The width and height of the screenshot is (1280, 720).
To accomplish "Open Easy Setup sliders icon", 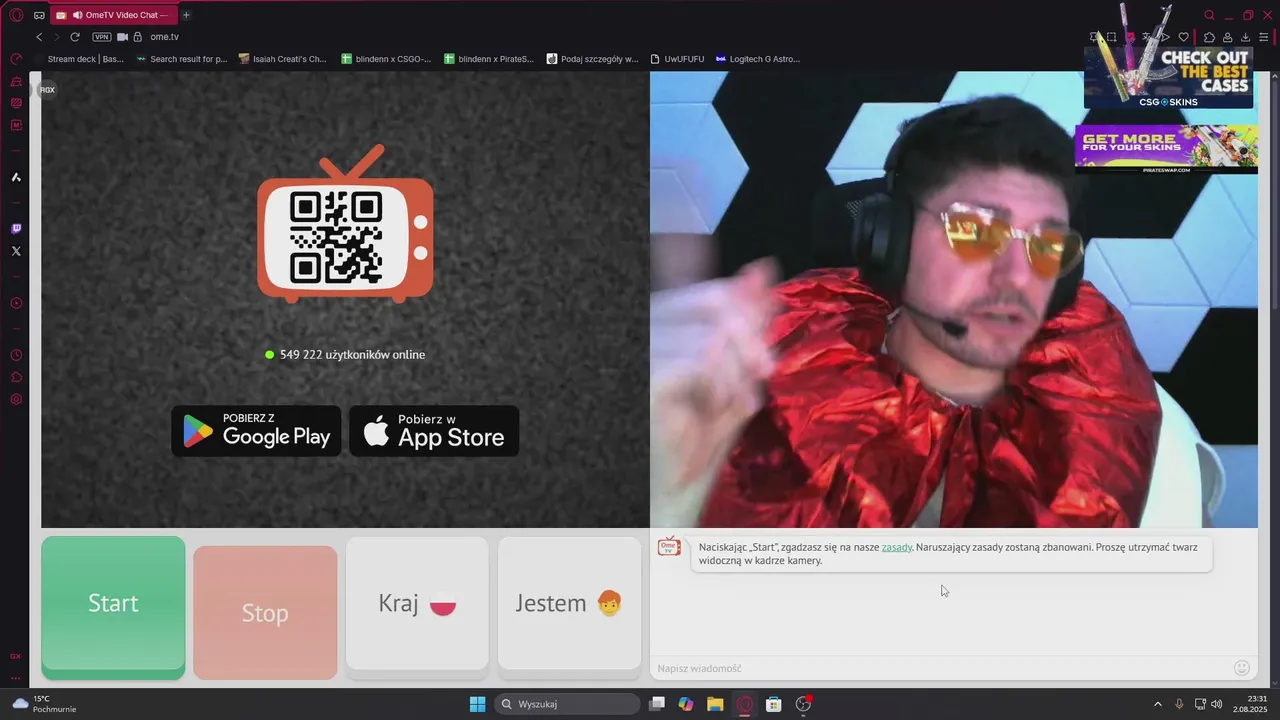I will coord(1264,37).
